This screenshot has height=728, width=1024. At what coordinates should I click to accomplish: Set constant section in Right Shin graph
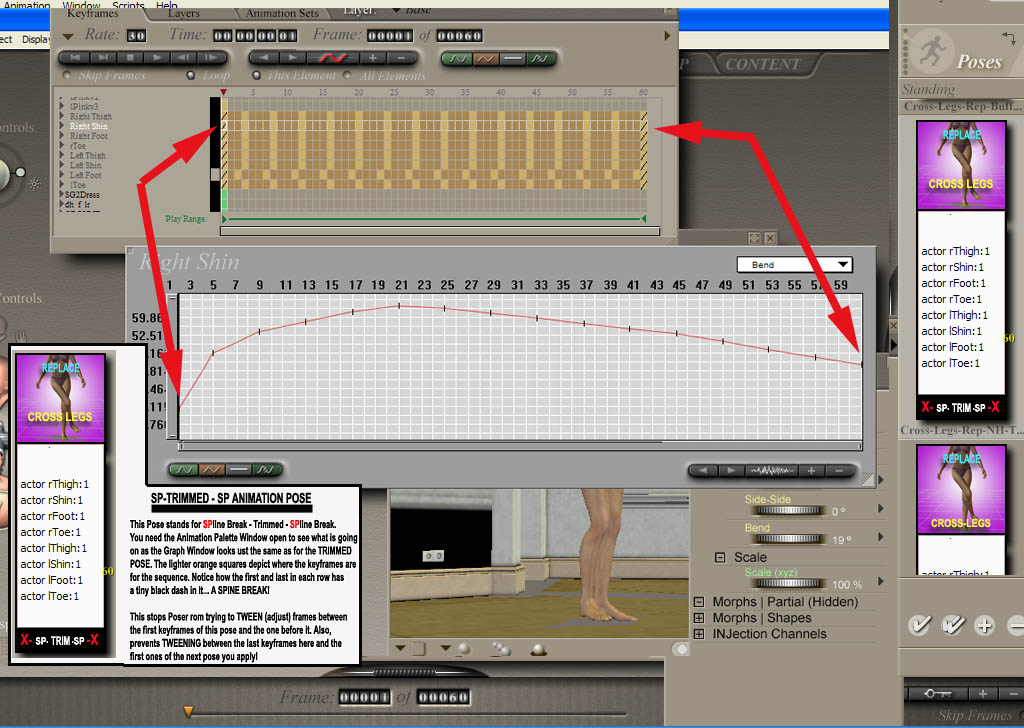tap(239, 469)
